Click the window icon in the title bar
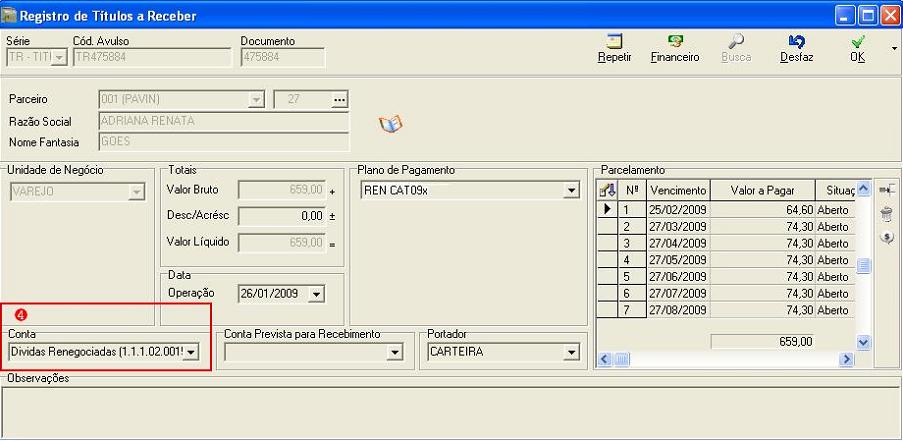 (x=9, y=15)
